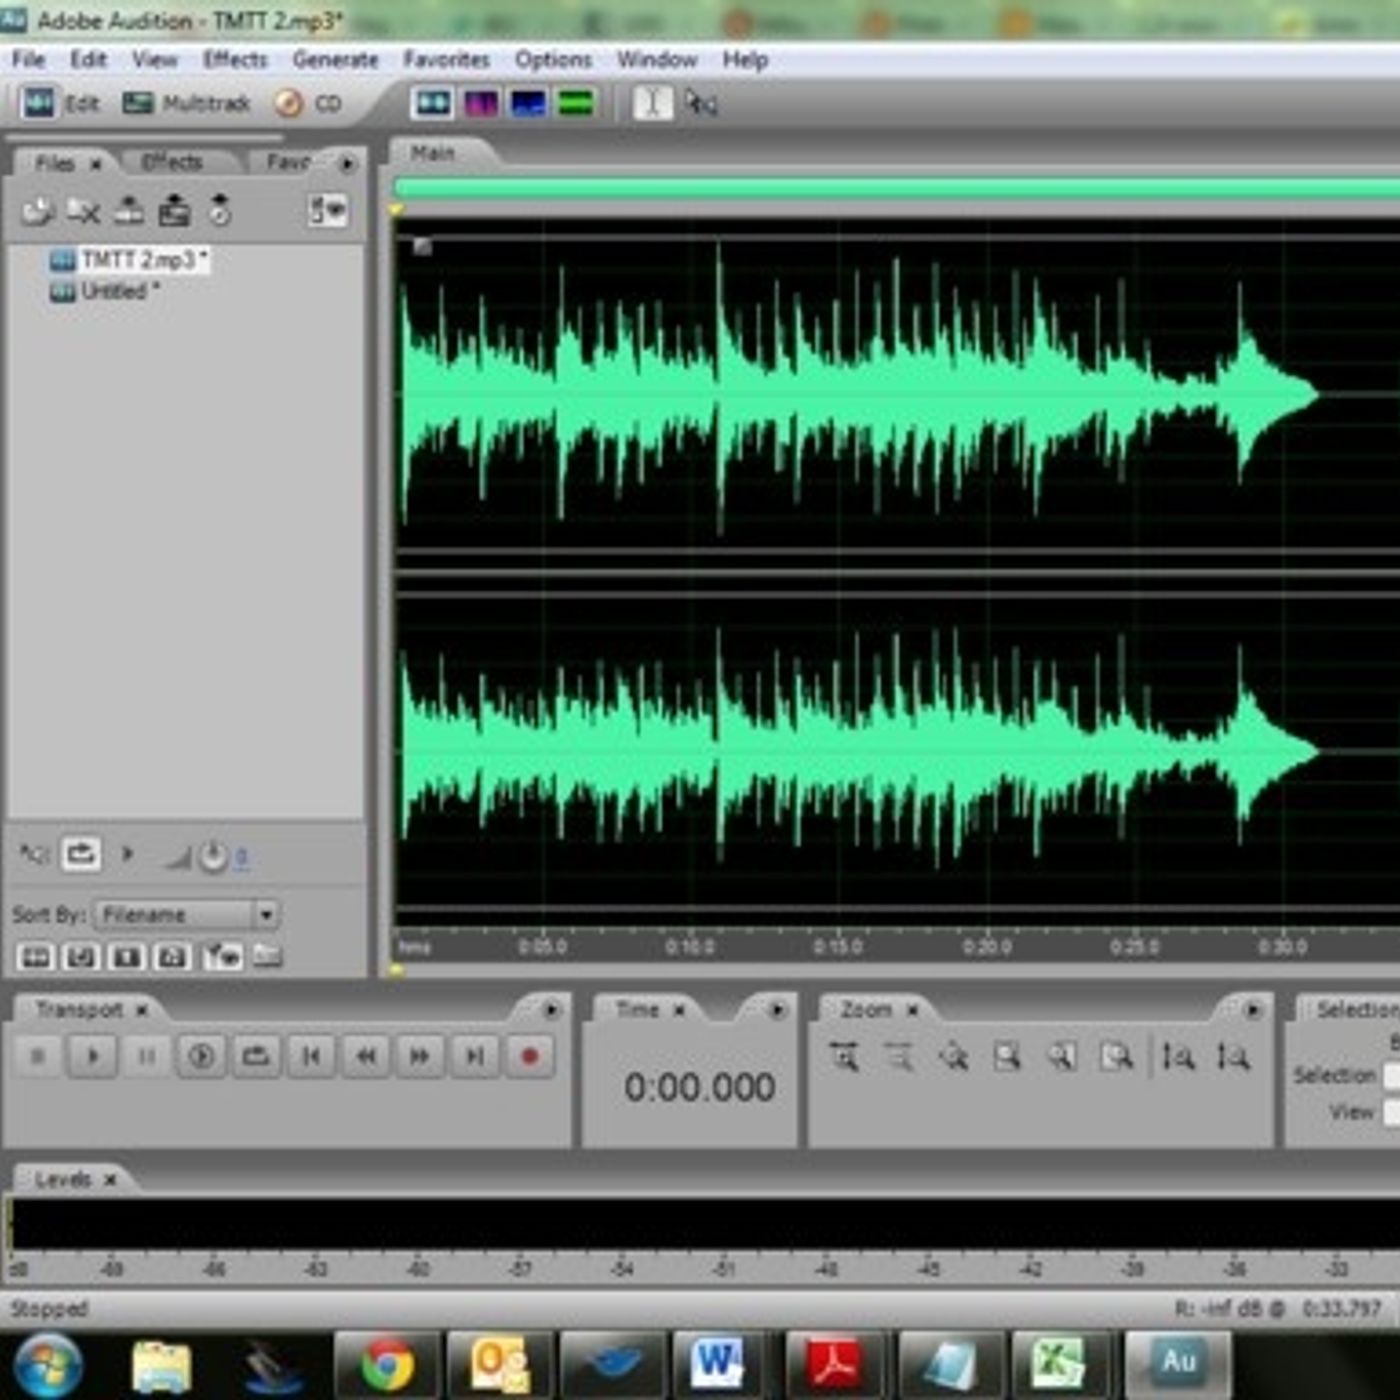
Task: Open Chrome from Windows taskbar
Action: (x=388, y=1364)
